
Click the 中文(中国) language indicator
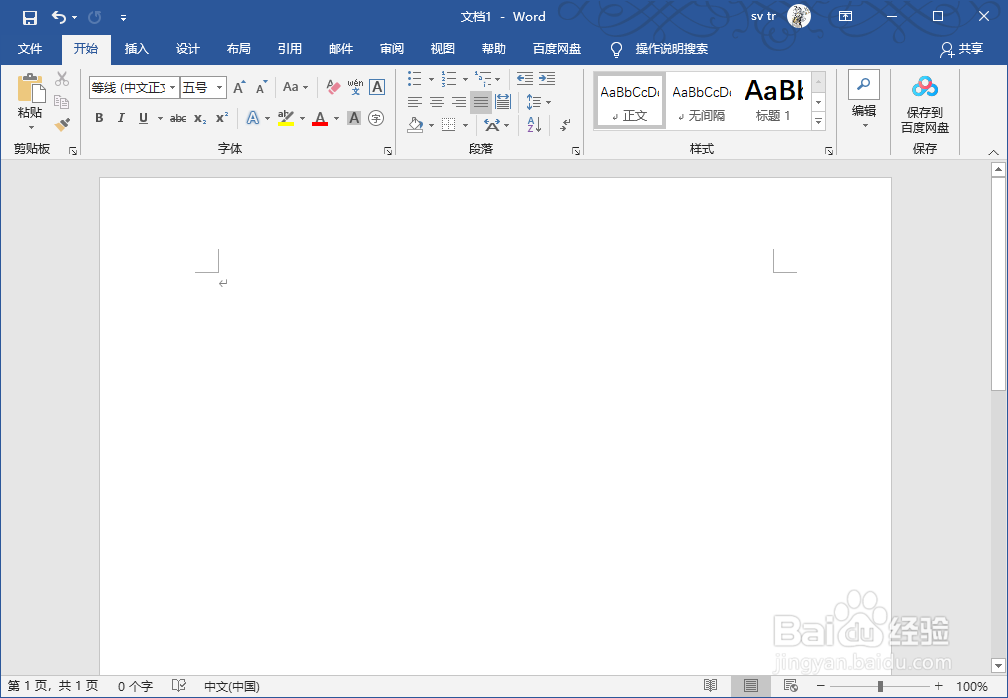click(x=232, y=686)
